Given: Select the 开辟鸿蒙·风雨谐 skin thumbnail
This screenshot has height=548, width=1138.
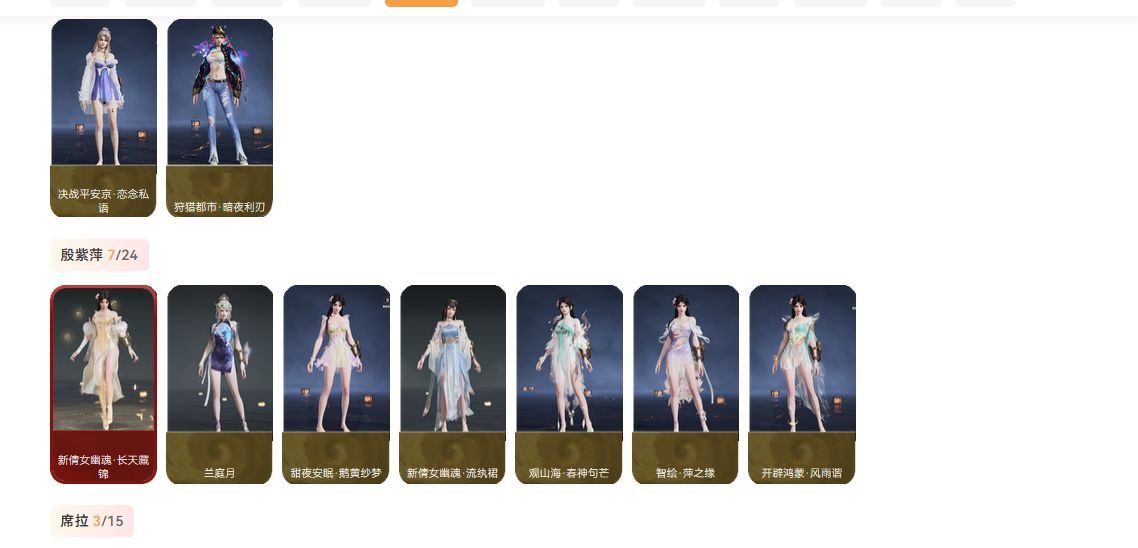Looking at the screenshot, I should [802, 384].
